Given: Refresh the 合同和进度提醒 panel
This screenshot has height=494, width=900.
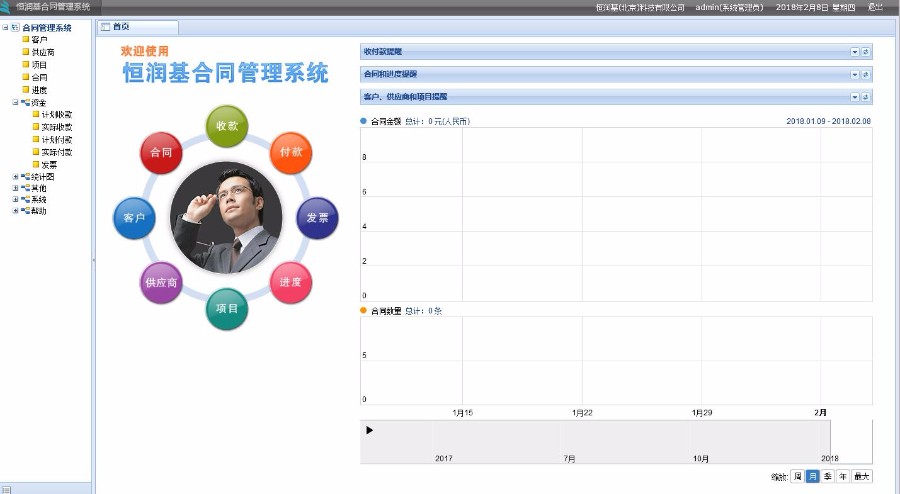Looking at the screenshot, I should [x=866, y=75].
